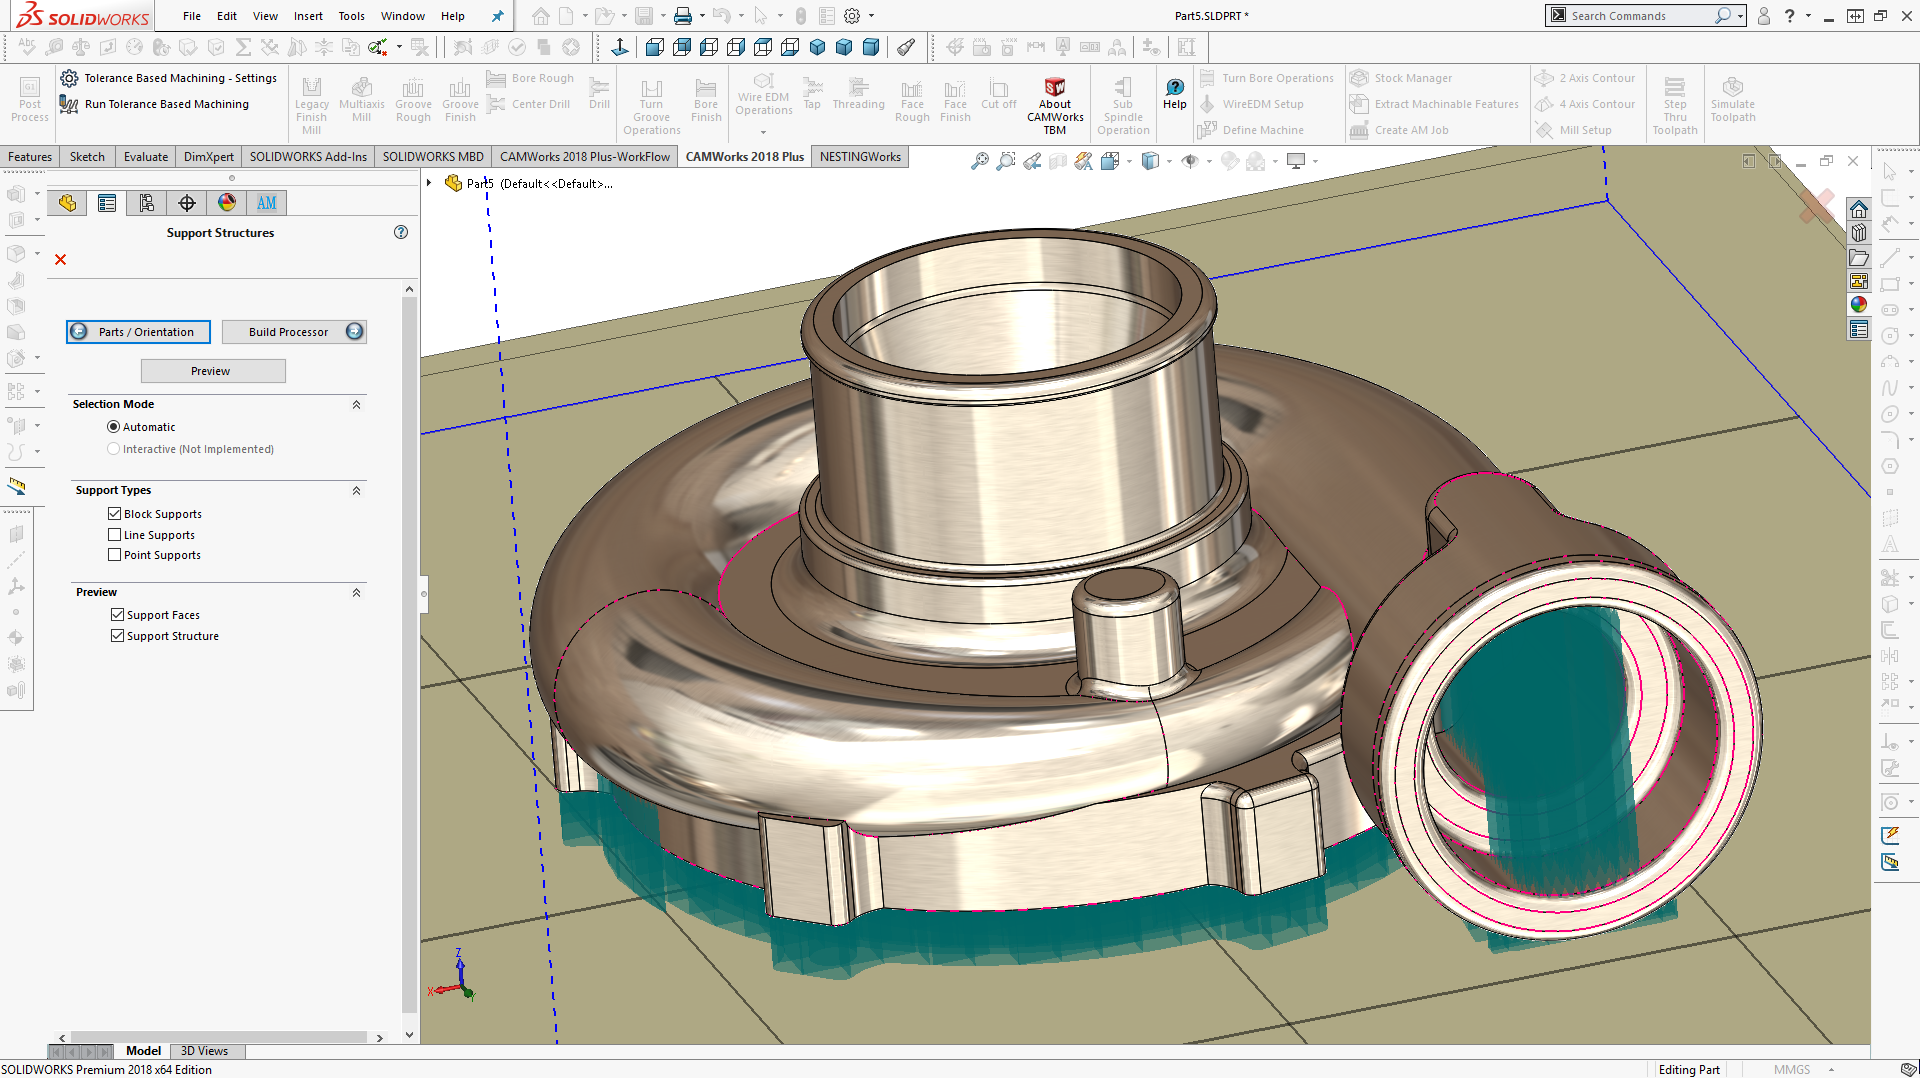Collapse the Support Types section
1920x1078 pixels.
356,490
